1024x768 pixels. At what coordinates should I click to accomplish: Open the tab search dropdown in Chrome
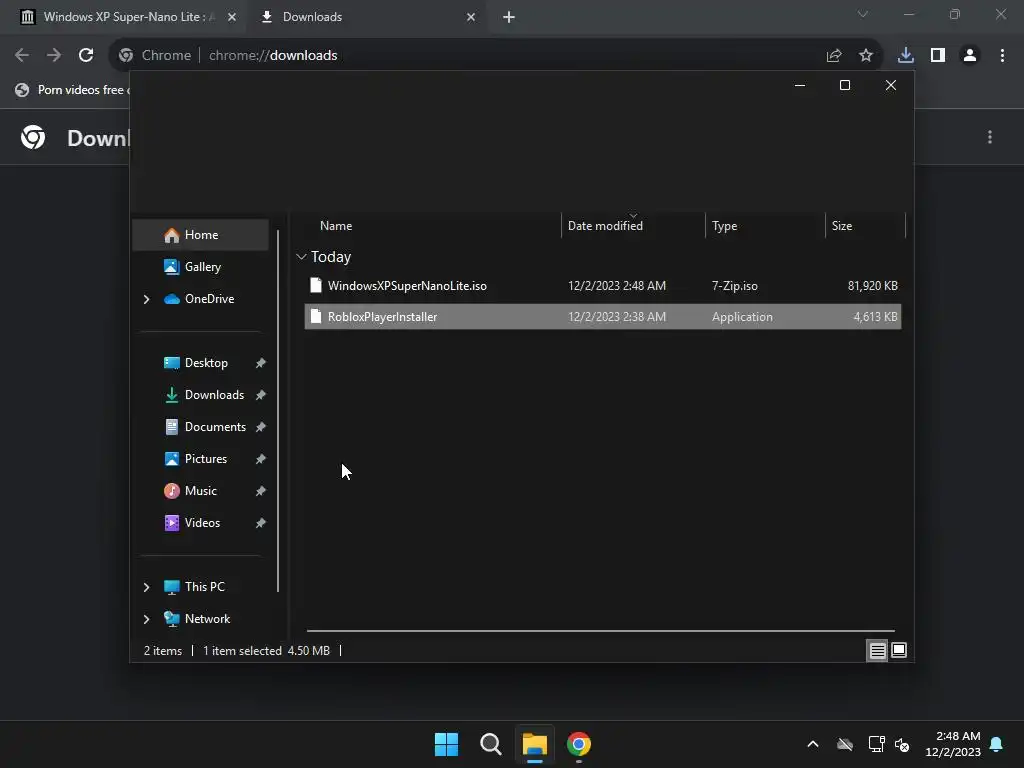point(863,14)
